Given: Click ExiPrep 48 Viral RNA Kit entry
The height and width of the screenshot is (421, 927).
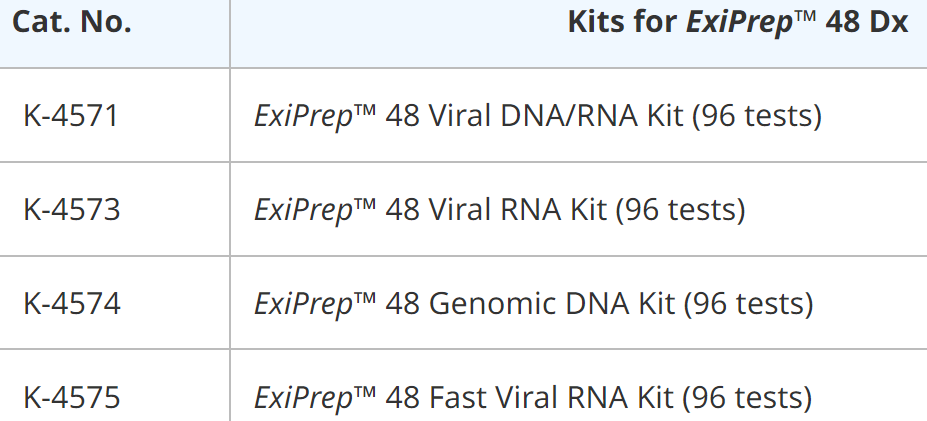Looking at the screenshot, I should tap(500, 209).
